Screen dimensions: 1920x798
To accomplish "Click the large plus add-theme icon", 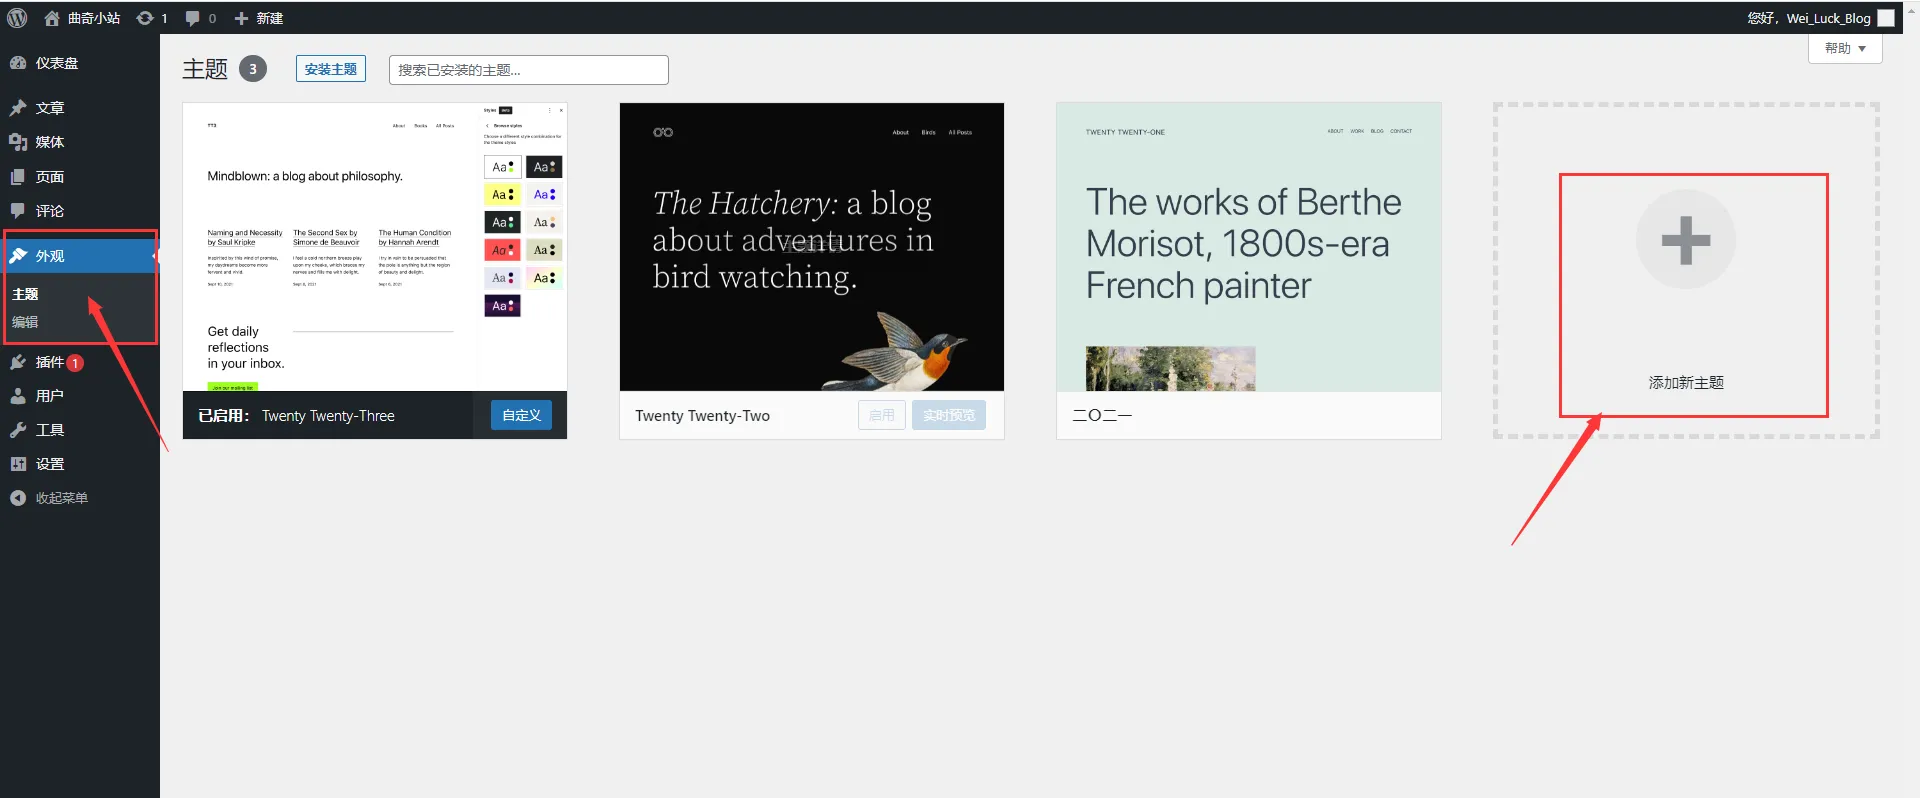I will (1685, 240).
